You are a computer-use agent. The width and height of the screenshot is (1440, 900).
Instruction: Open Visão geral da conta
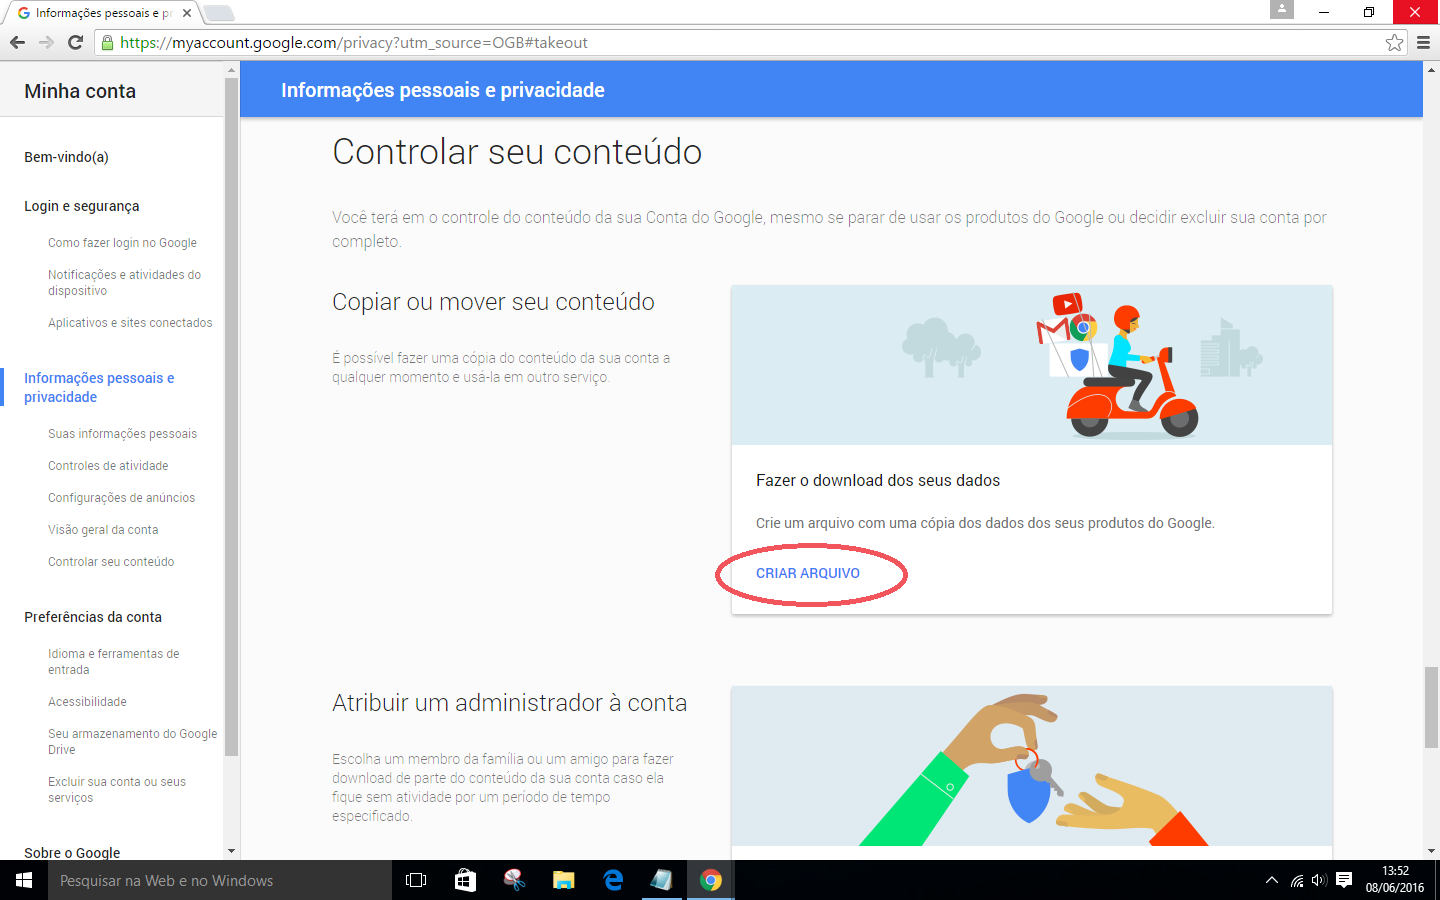tap(103, 530)
